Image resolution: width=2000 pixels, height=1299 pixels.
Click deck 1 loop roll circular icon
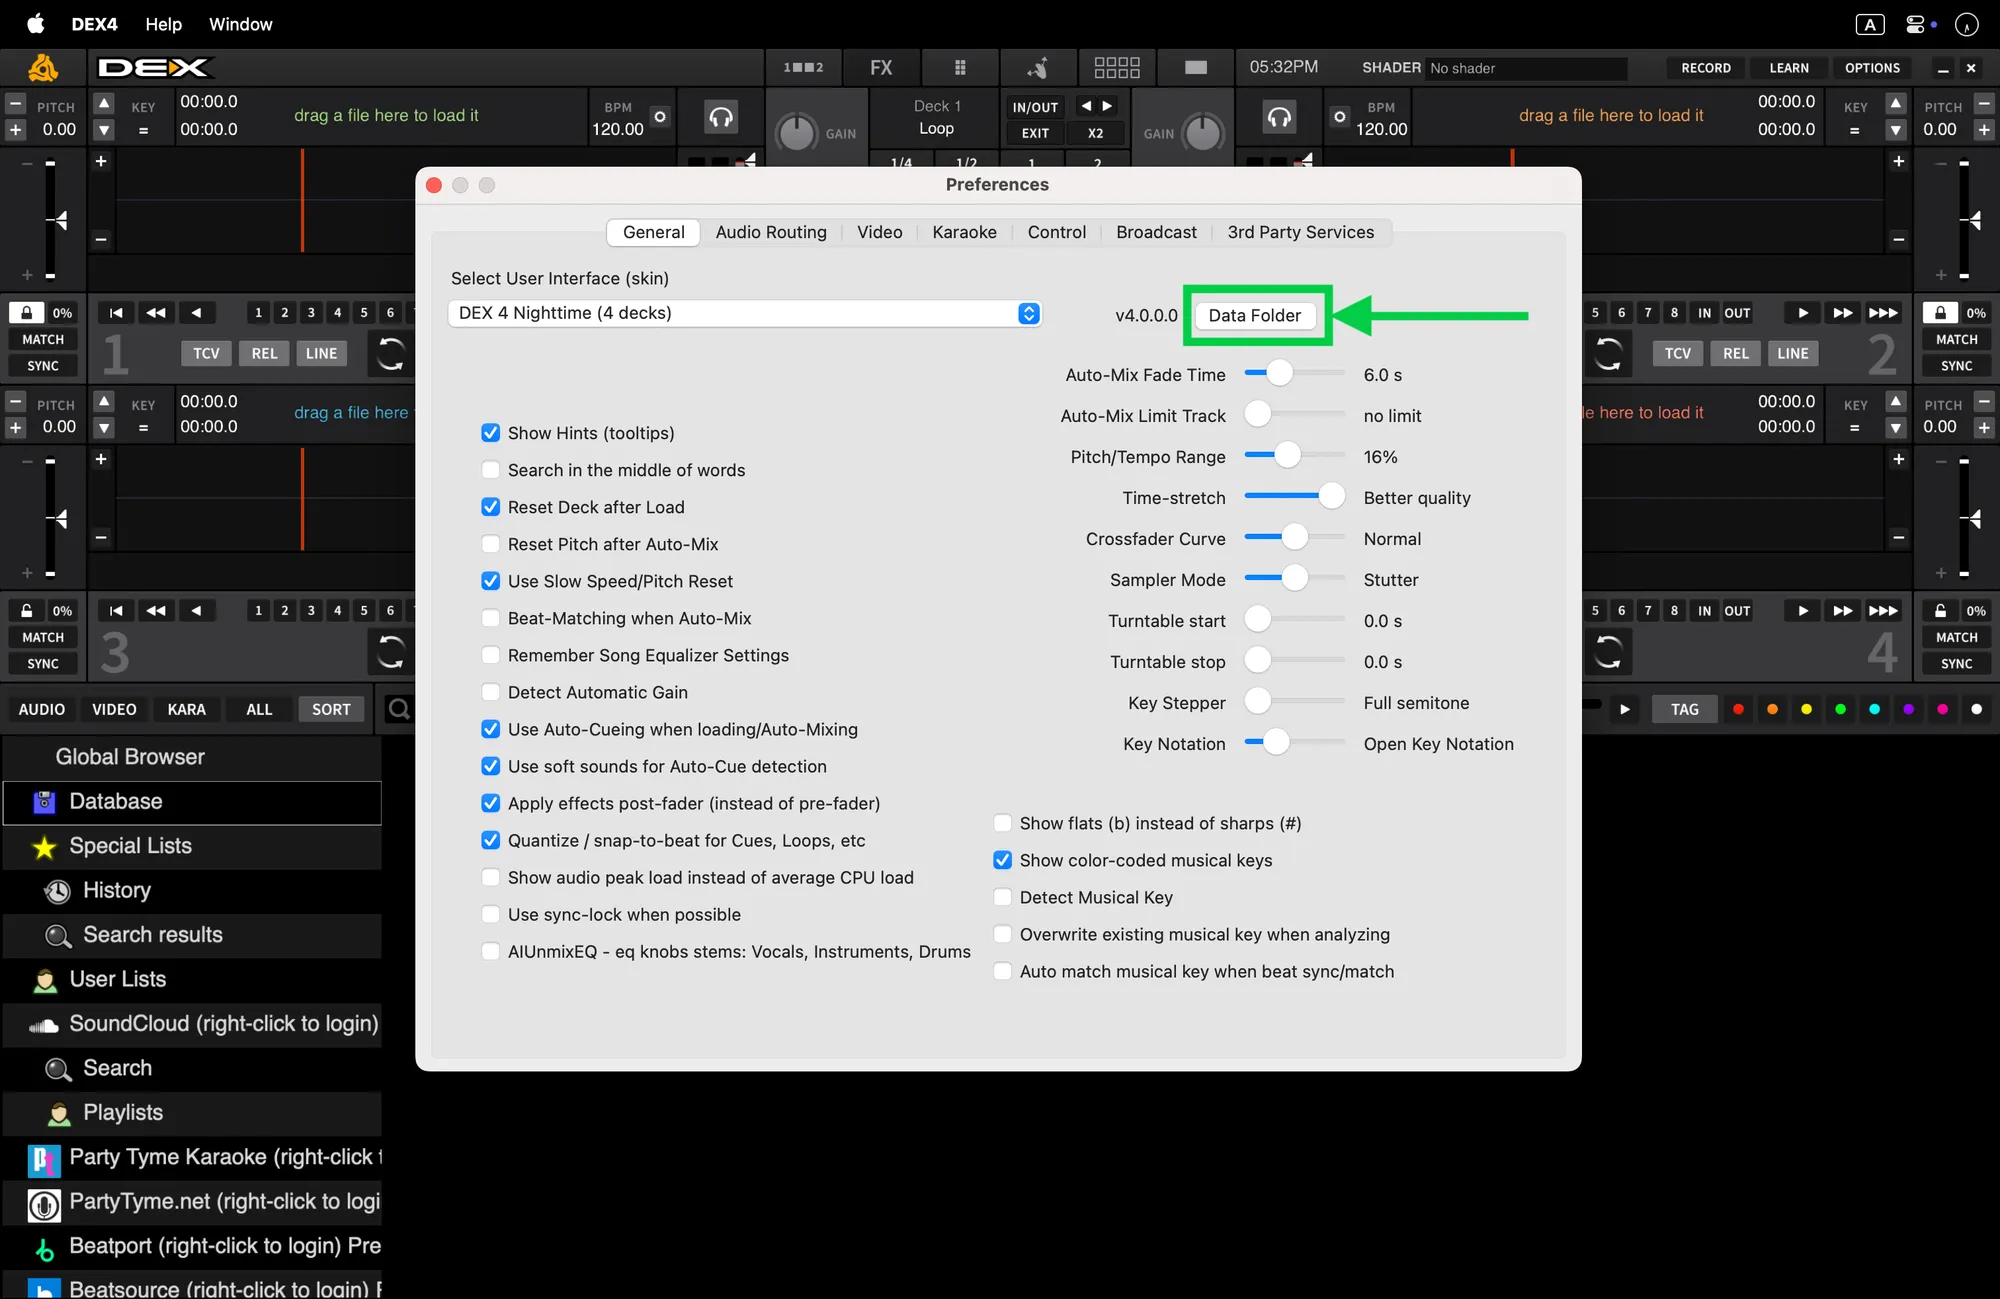click(x=390, y=353)
